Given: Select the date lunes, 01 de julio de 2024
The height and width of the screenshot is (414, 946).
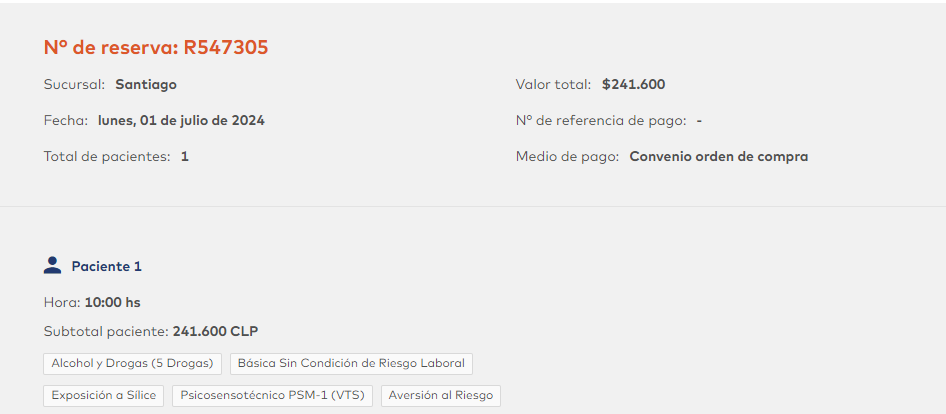Looking at the screenshot, I should pos(181,121).
